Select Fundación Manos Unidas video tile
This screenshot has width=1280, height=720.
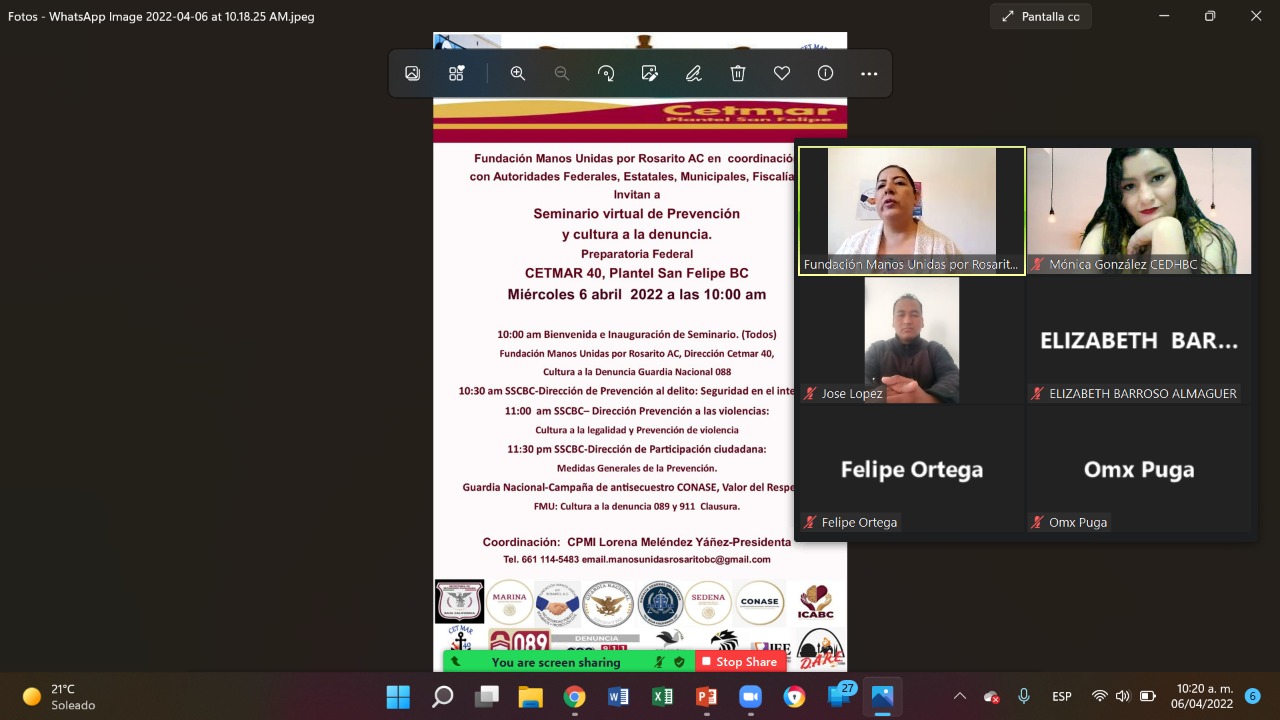tap(912, 211)
